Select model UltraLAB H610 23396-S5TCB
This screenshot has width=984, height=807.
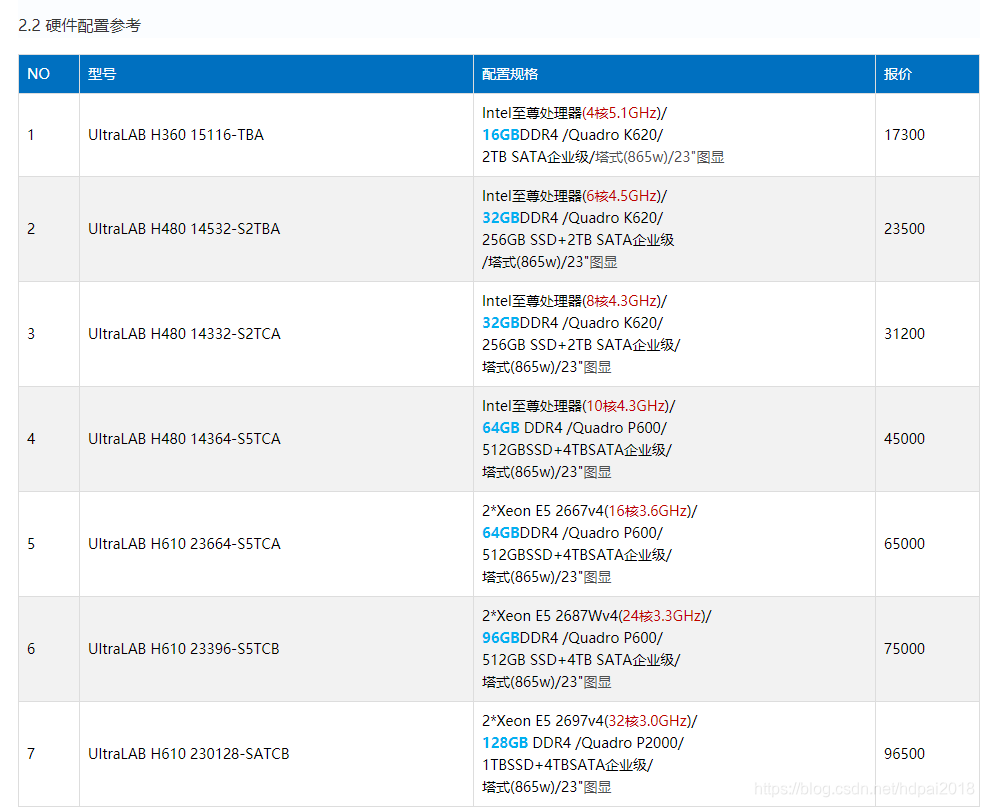pyautogui.click(x=183, y=649)
